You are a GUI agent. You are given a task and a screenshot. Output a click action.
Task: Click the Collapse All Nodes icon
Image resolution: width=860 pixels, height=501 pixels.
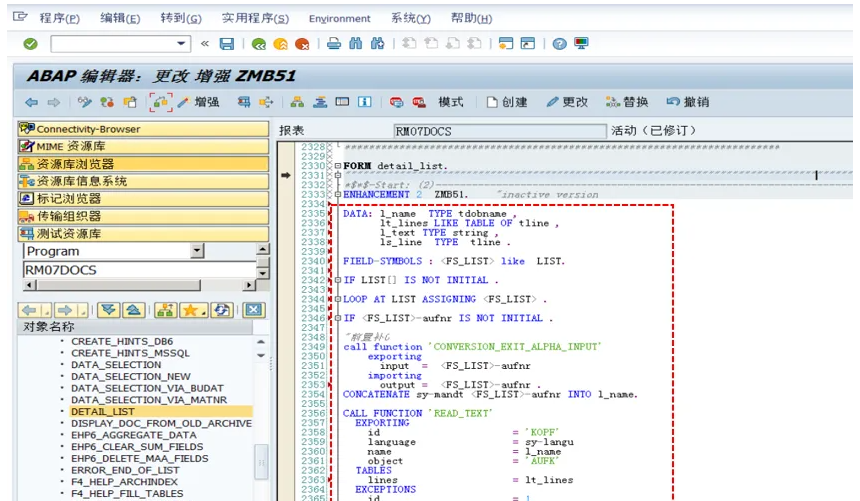[x=133, y=310]
